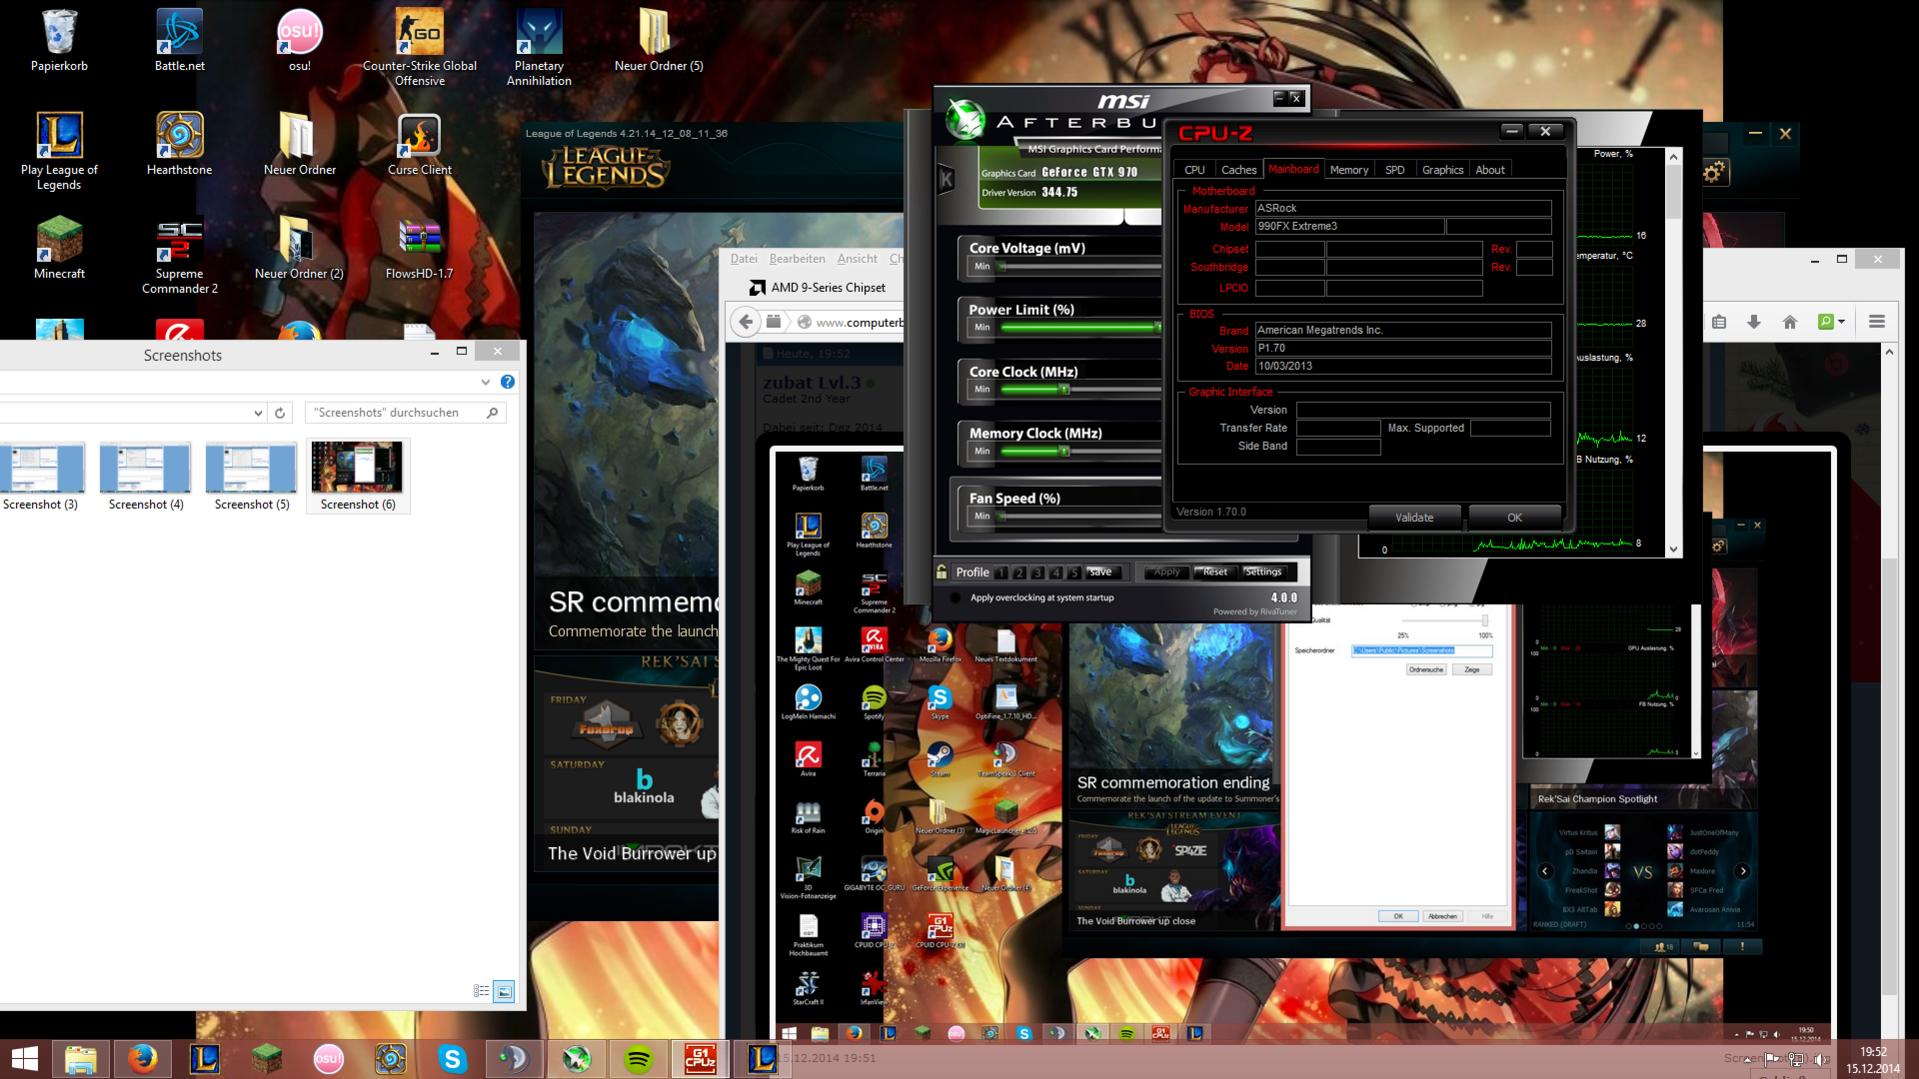Switch to MSI Afterburner in the taskbar
This screenshot has width=1919, height=1079.
576,1059
